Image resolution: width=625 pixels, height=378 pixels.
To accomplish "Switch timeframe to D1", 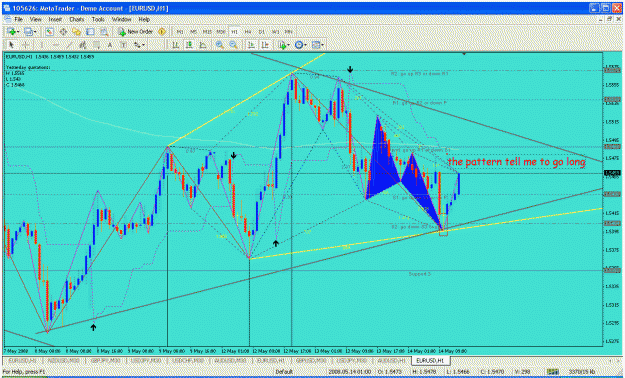I will pyautogui.click(x=262, y=32).
